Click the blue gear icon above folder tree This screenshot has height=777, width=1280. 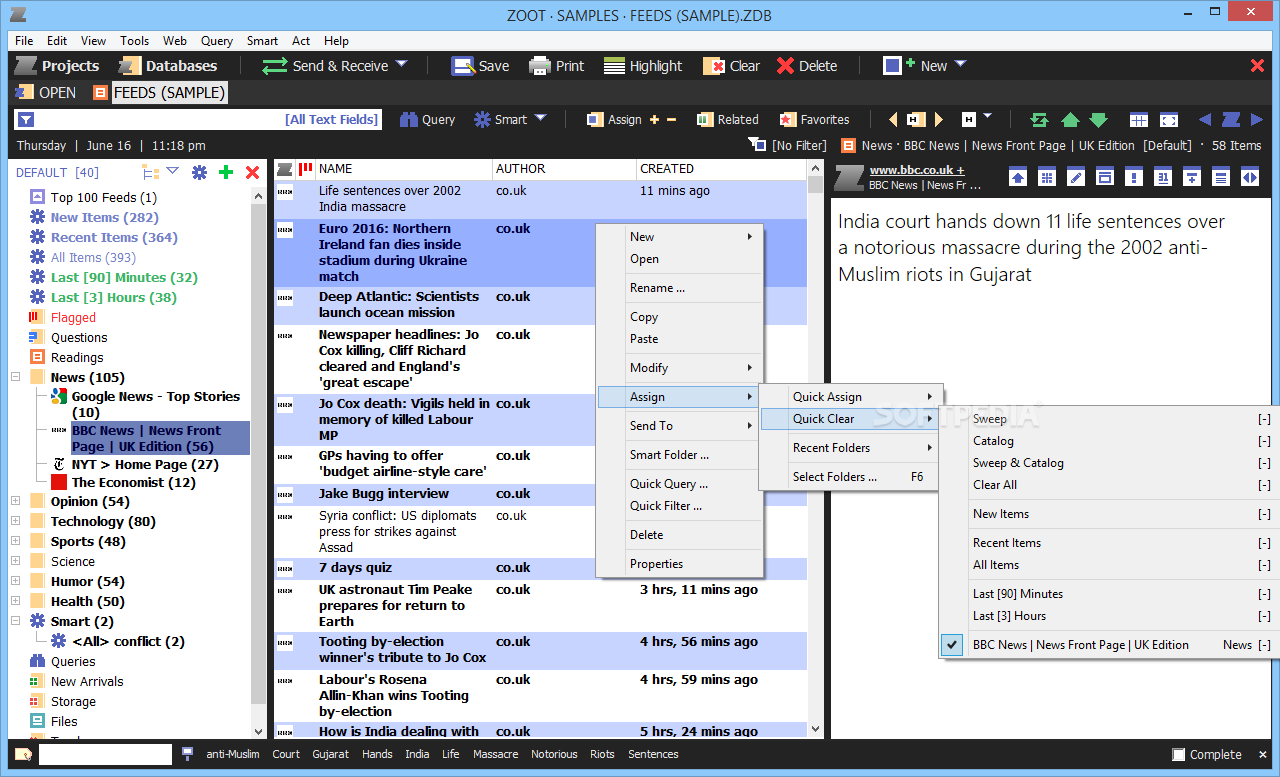coord(199,172)
